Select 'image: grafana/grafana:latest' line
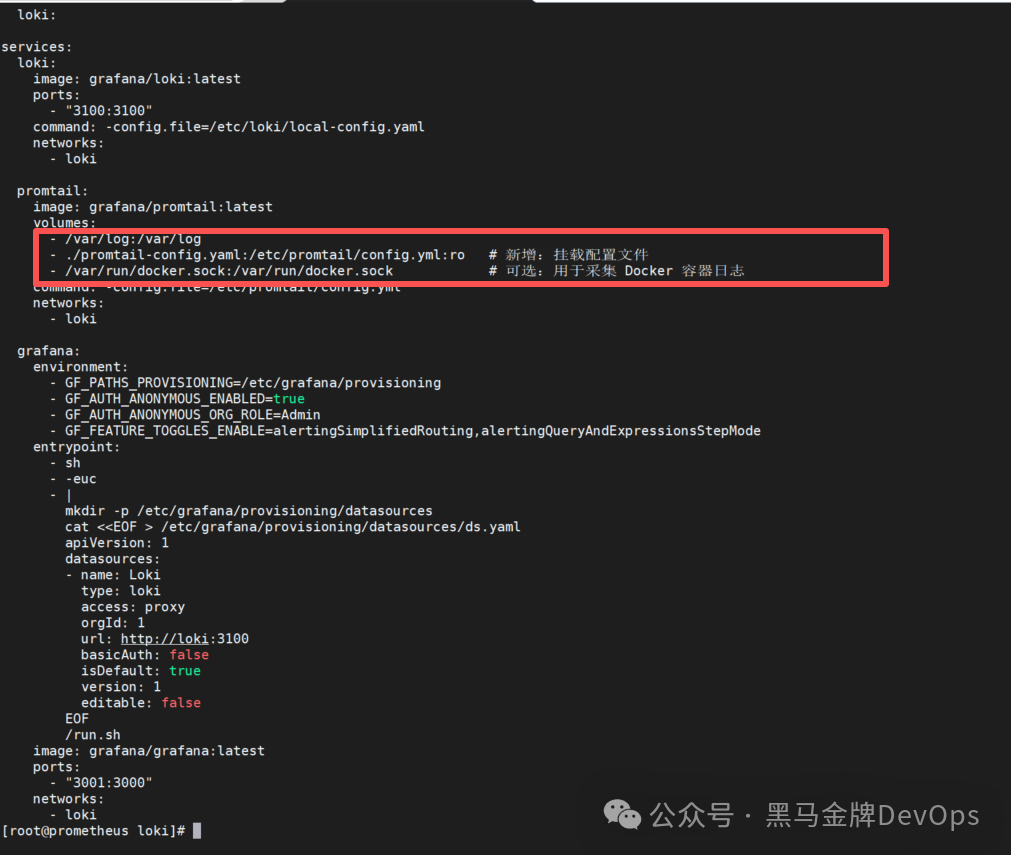This screenshot has width=1011, height=855. (149, 751)
